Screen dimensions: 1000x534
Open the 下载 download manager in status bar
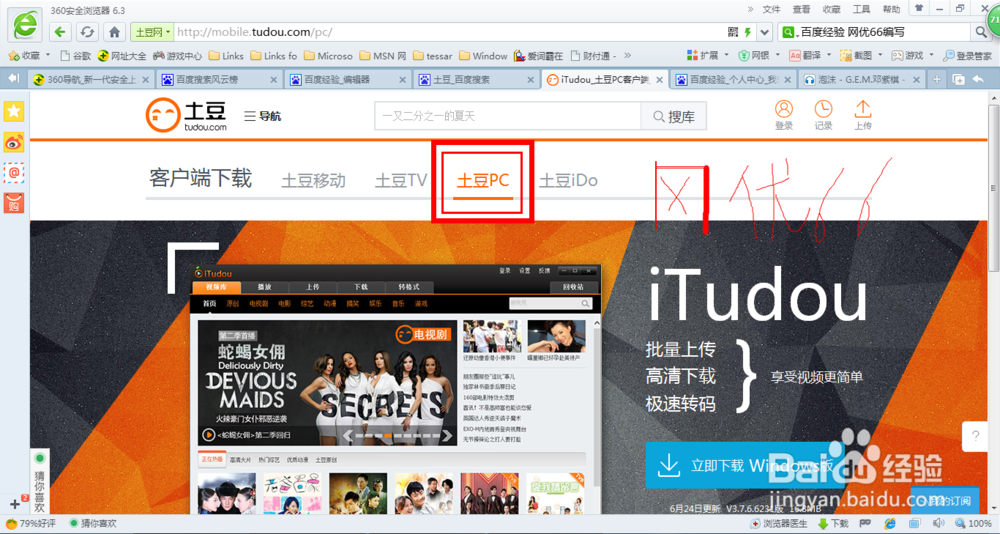tap(834, 524)
